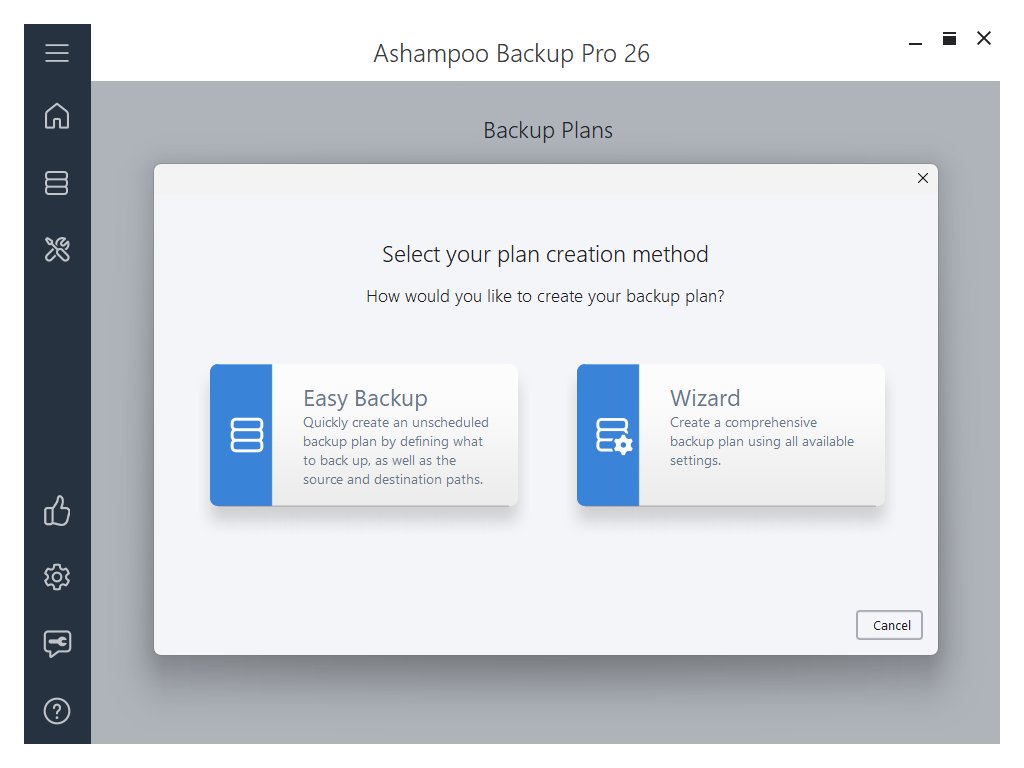The width and height of the screenshot is (1024, 768).
Task: Choose the Wizard title
Action: tap(705, 398)
